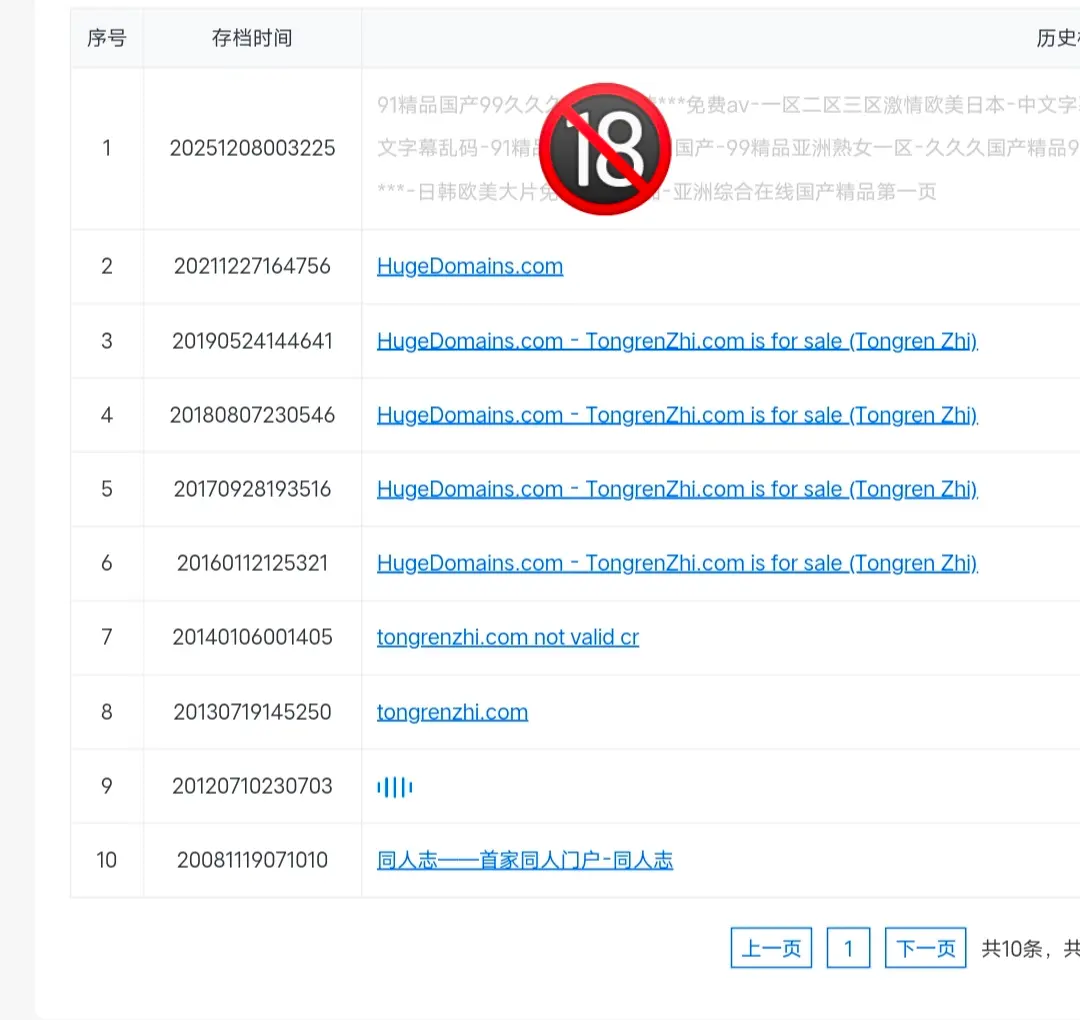Screen dimensions: 1080x1020
Task: Click the 共10条 total count text
Action: coord(1012,949)
